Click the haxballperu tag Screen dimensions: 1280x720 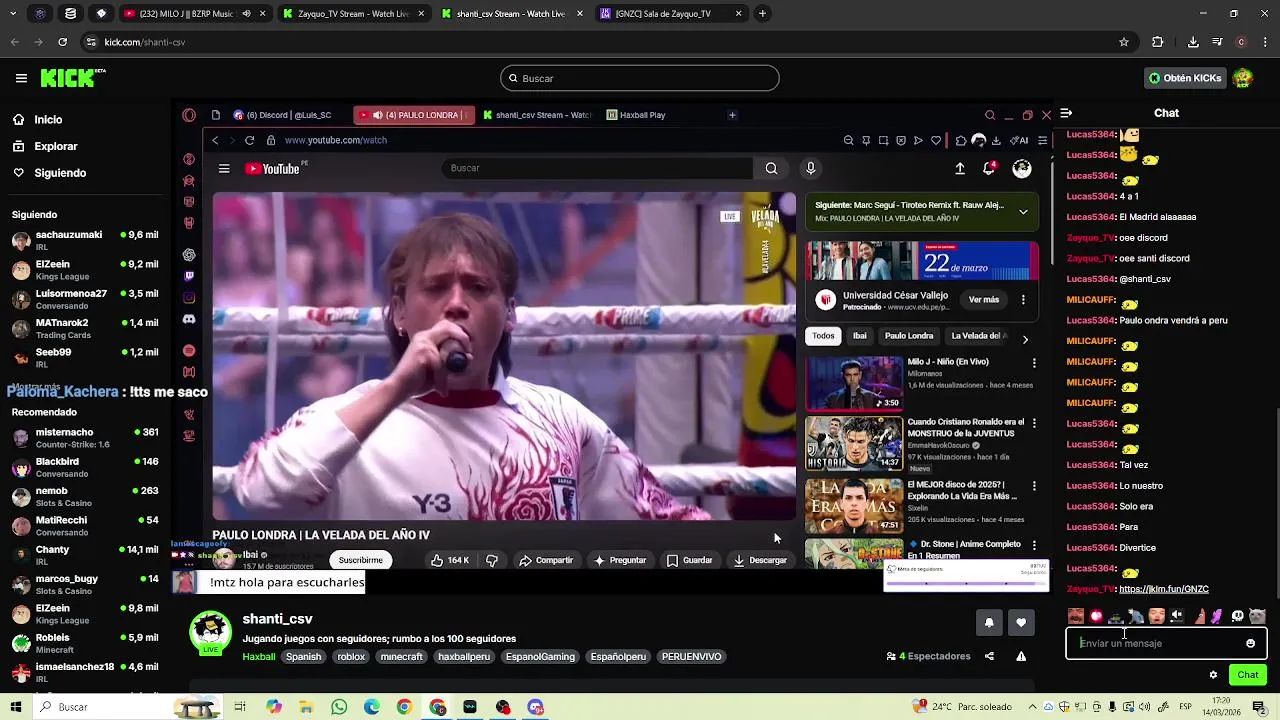pos(464,657)
